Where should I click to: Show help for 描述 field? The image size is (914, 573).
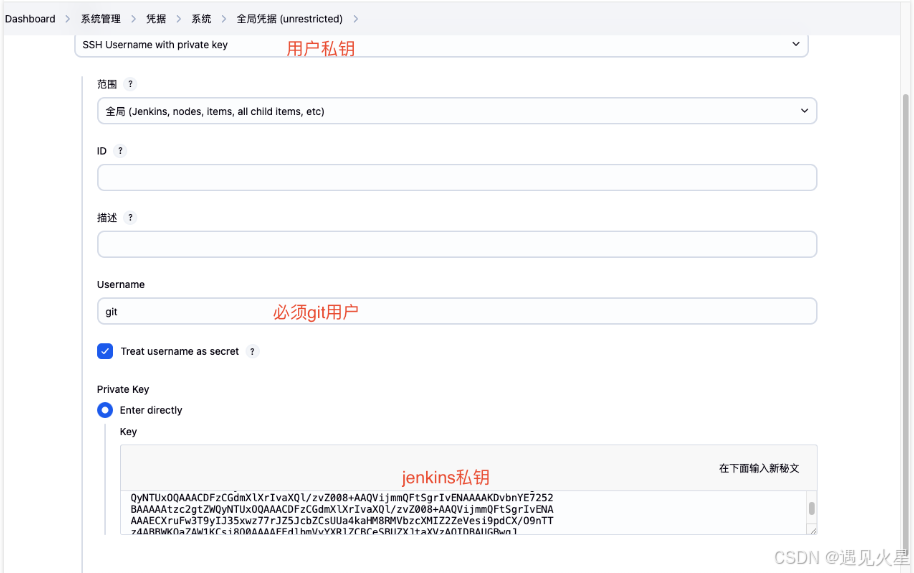[131, 217]
